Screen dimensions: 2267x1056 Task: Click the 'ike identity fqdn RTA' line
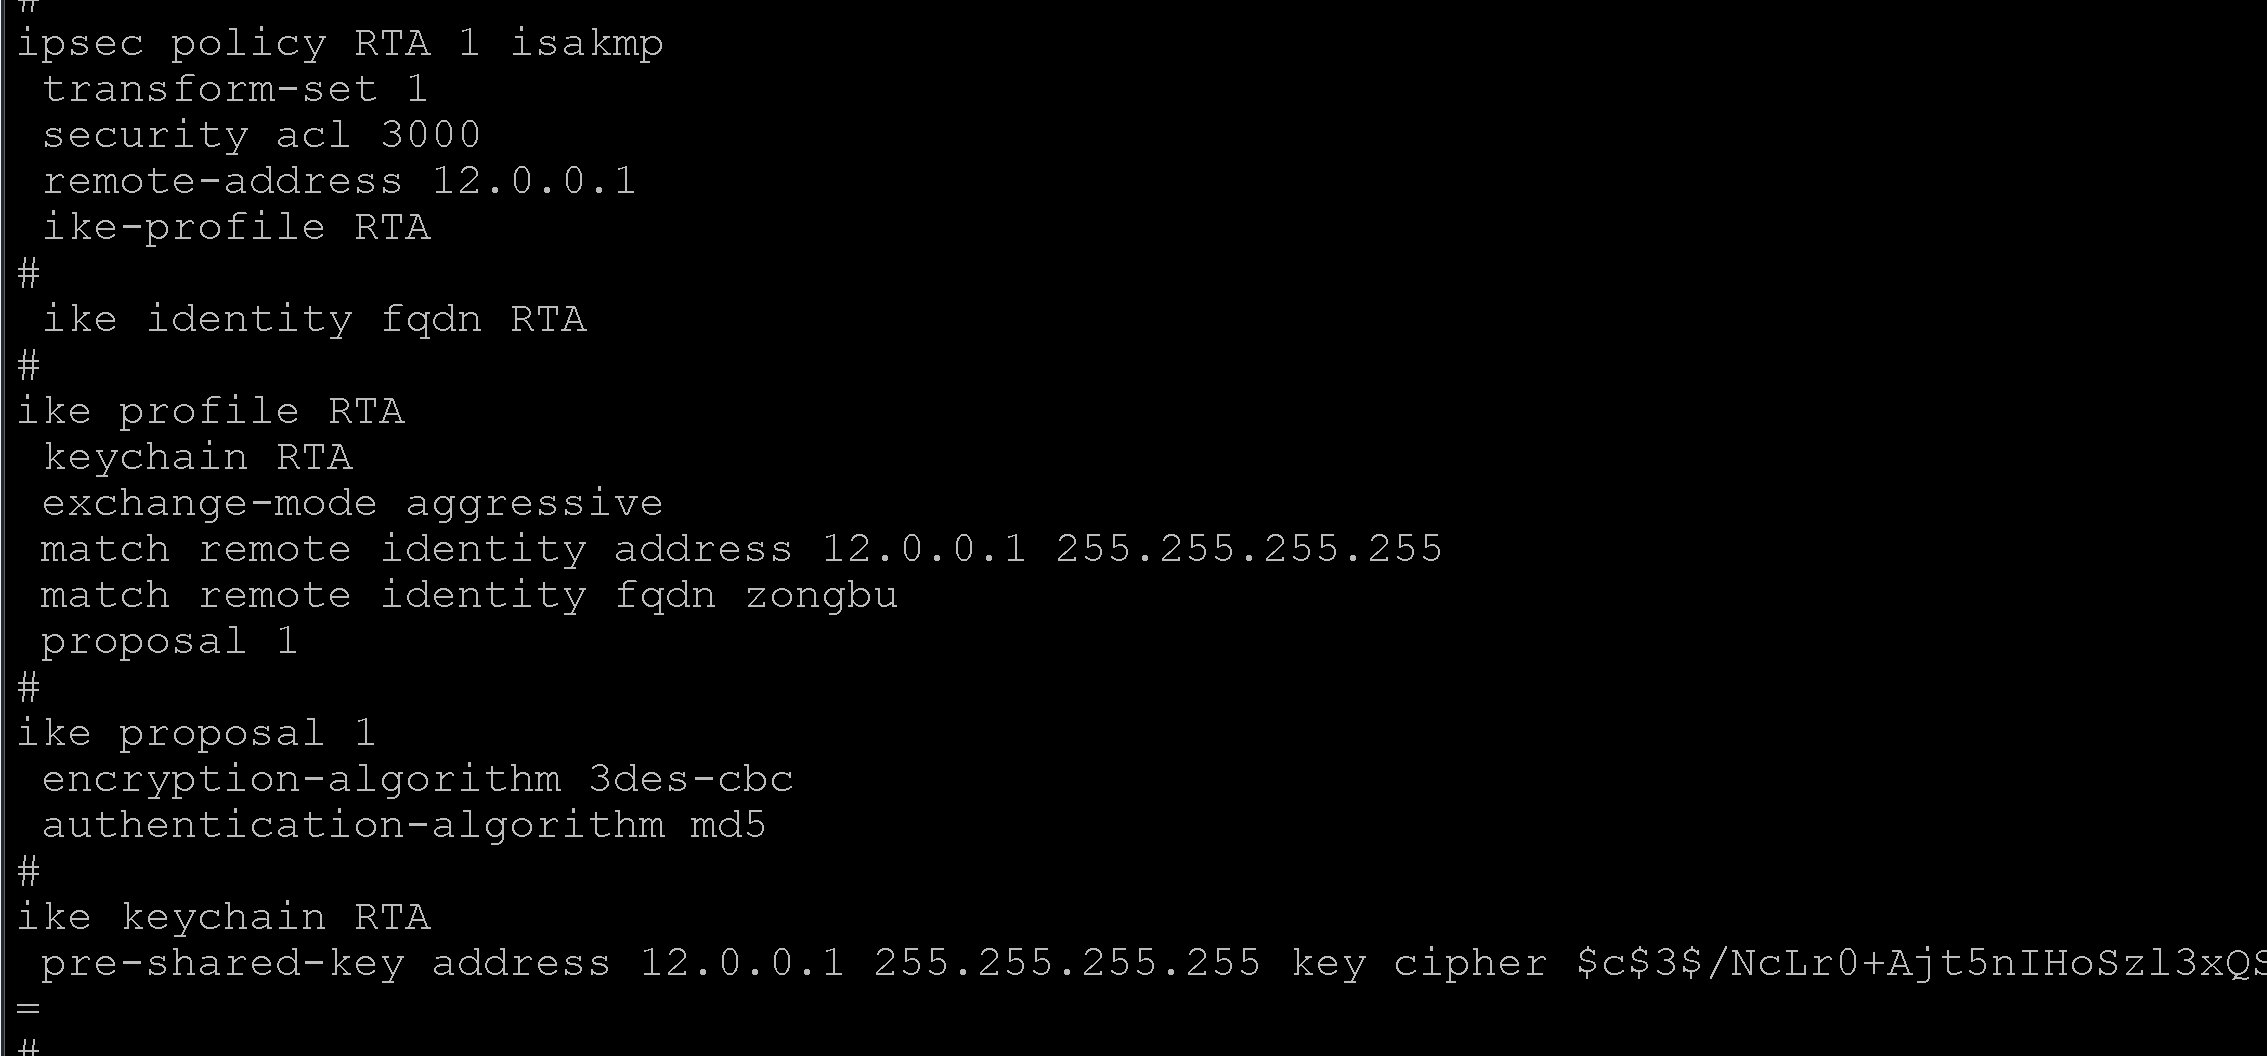tap(314, 320)
